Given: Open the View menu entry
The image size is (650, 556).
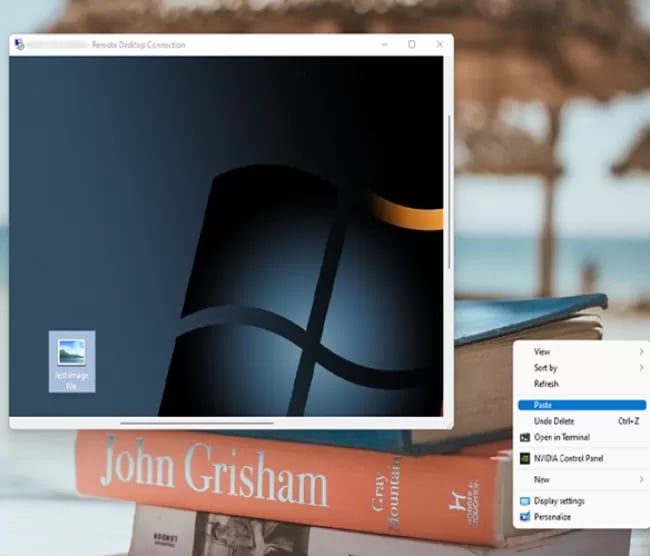Looking at the screenshot, I should [x=582, y=352].
